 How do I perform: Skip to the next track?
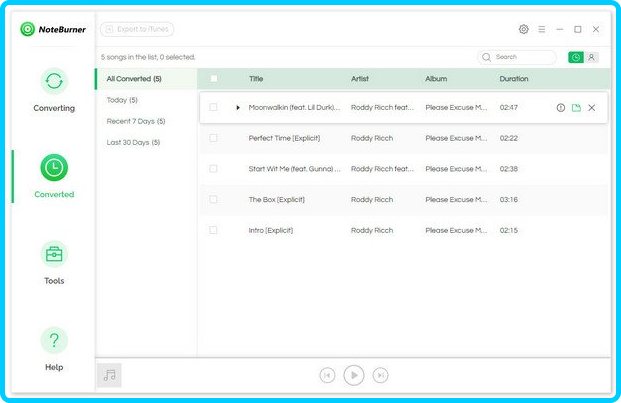(380, 375)
